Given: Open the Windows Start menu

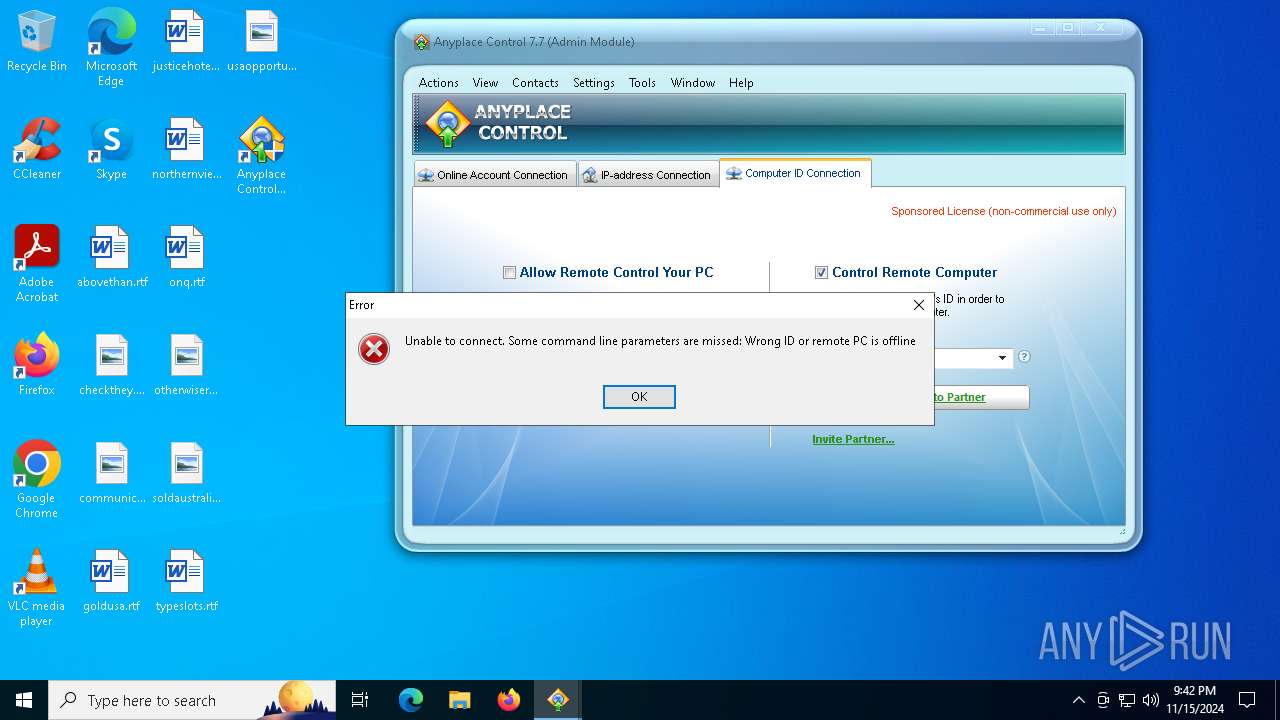Looking at the screenshot, I should [x=24, y=700].
